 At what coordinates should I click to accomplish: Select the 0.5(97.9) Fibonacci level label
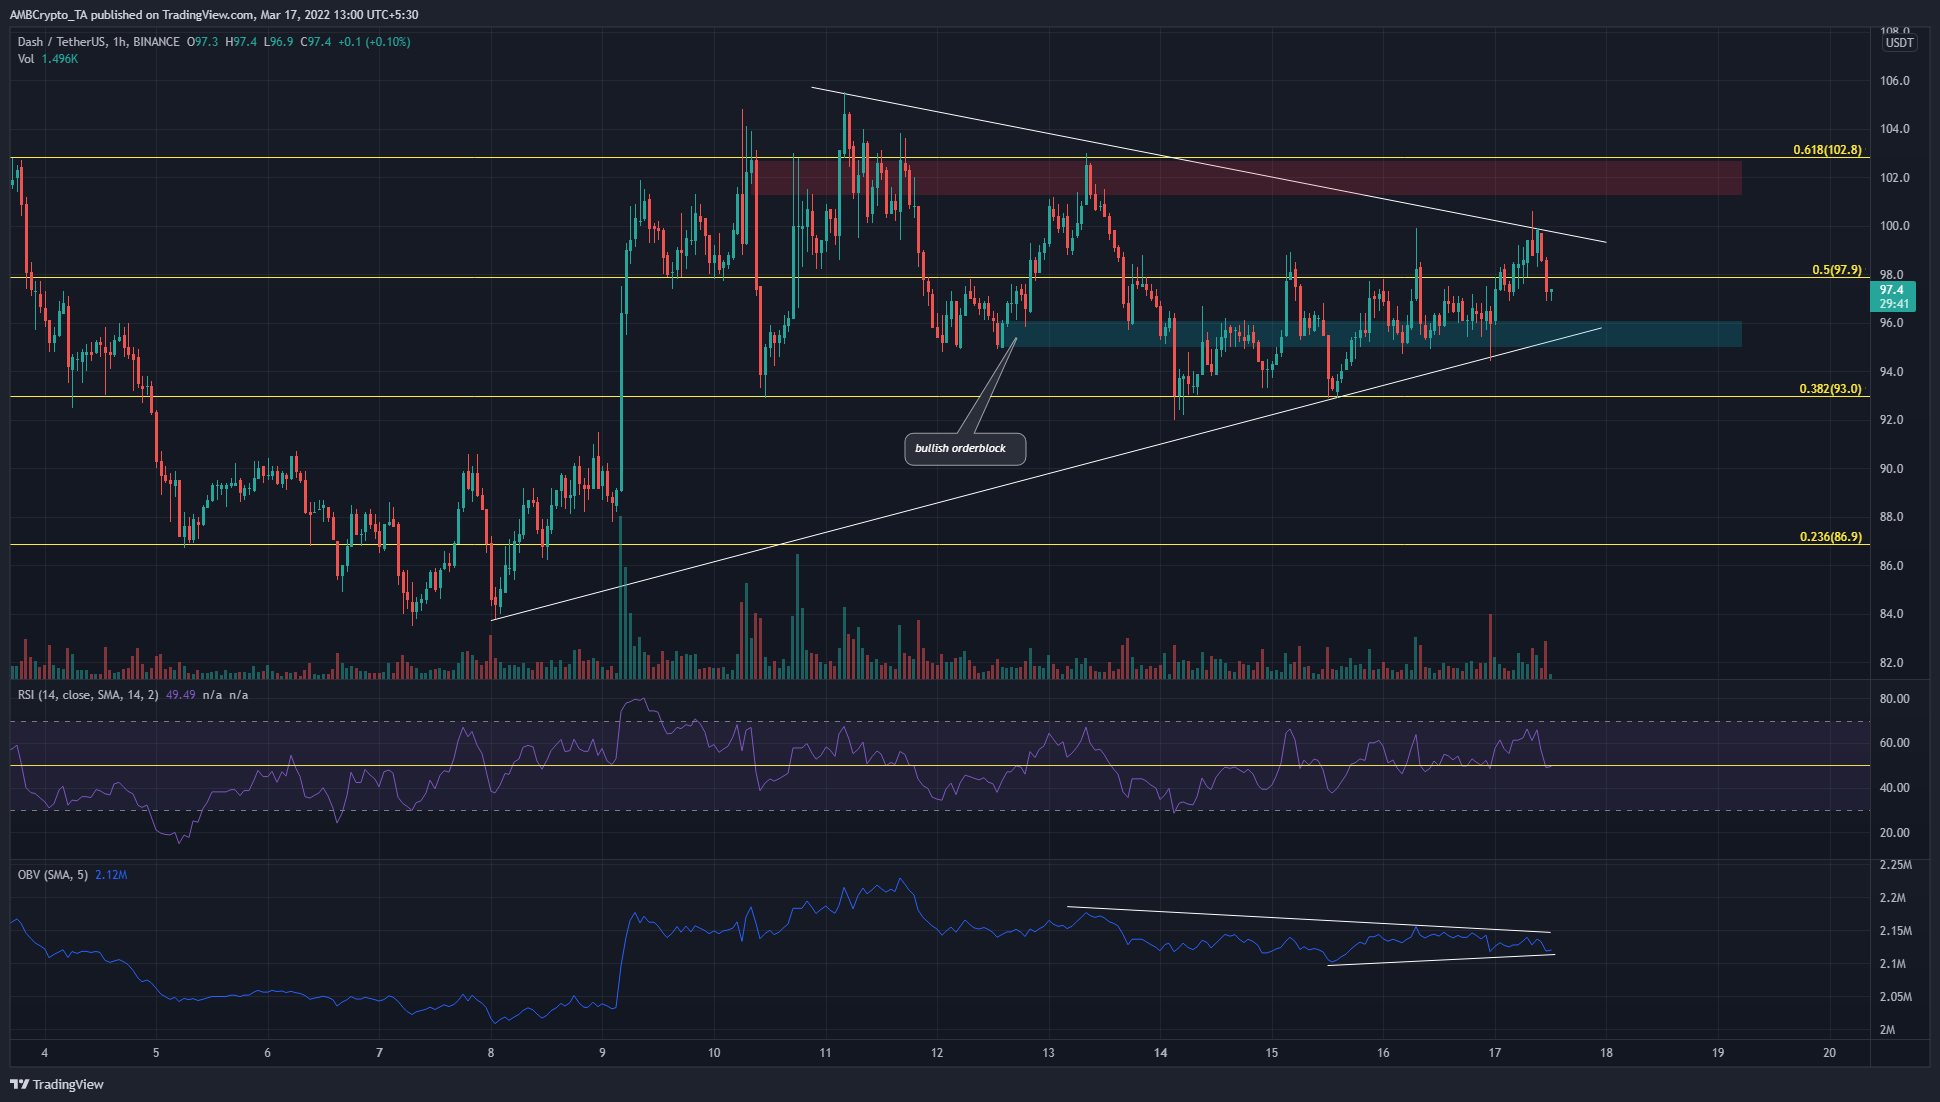coord(1836,270)
